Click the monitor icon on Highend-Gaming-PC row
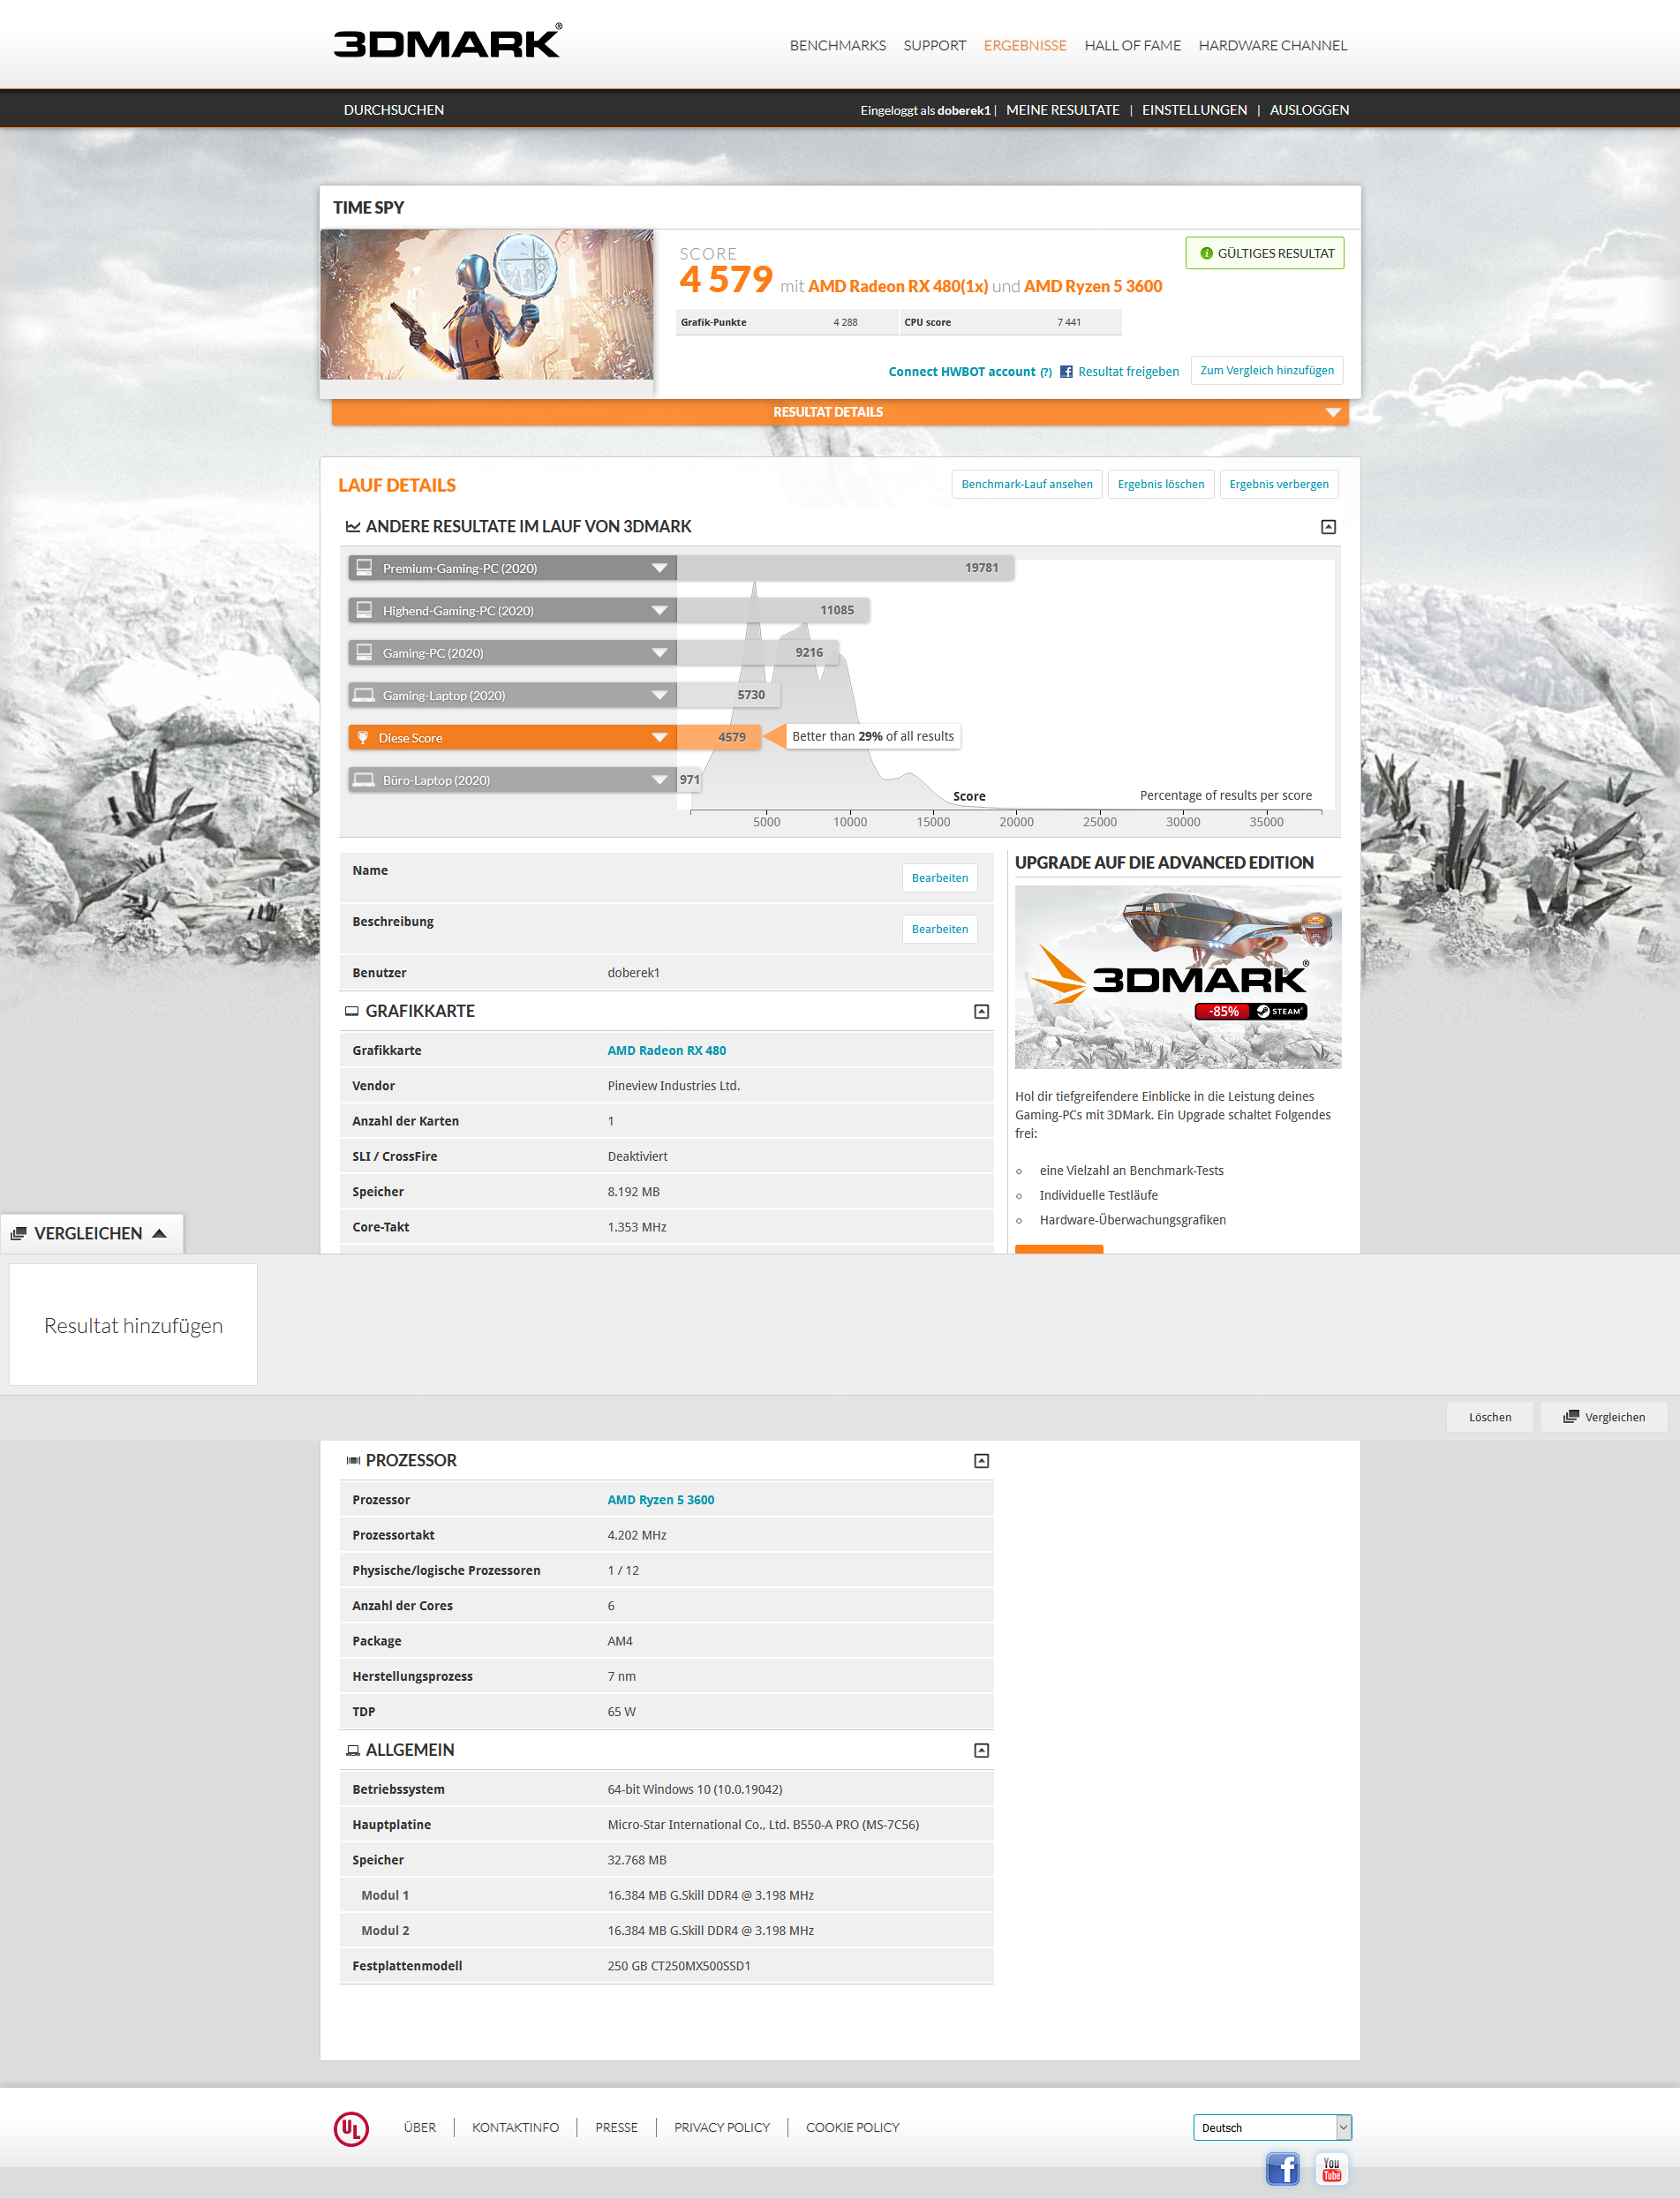Screen dimensions: 1680x2199 pyautogui.click(x=365, y=610)
